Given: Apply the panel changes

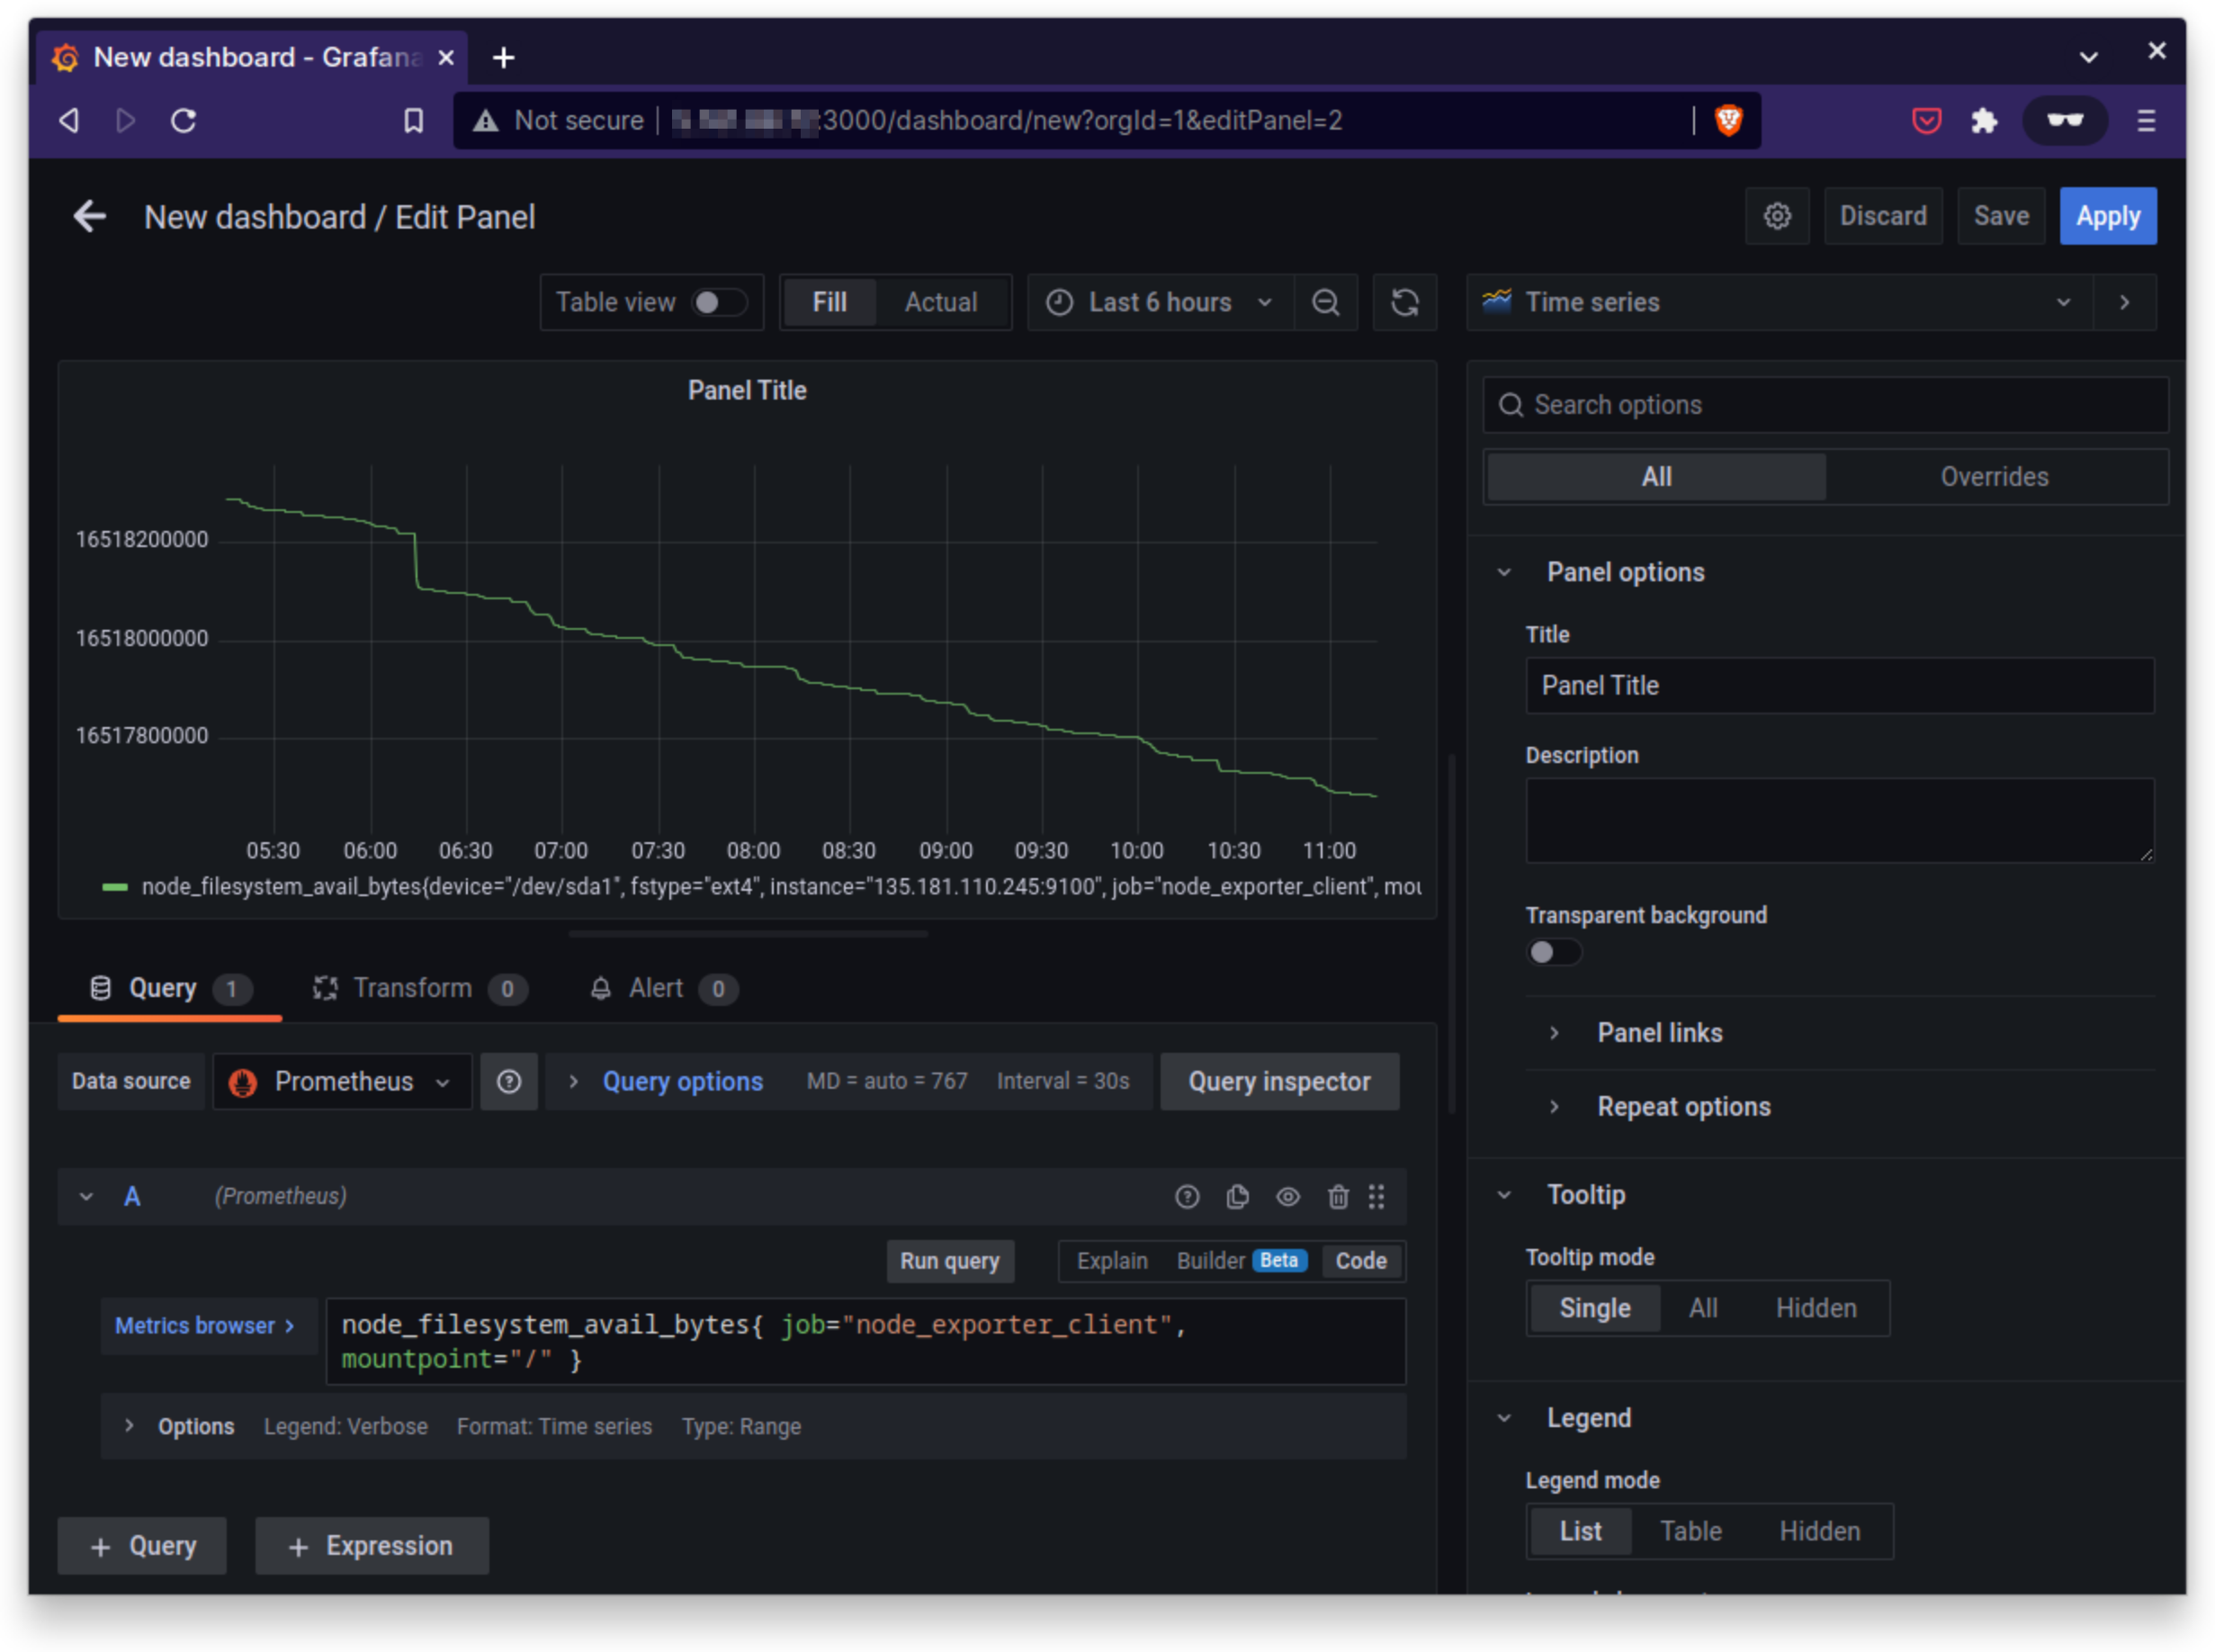Looking at the screenshot, I should [2108, 215].
